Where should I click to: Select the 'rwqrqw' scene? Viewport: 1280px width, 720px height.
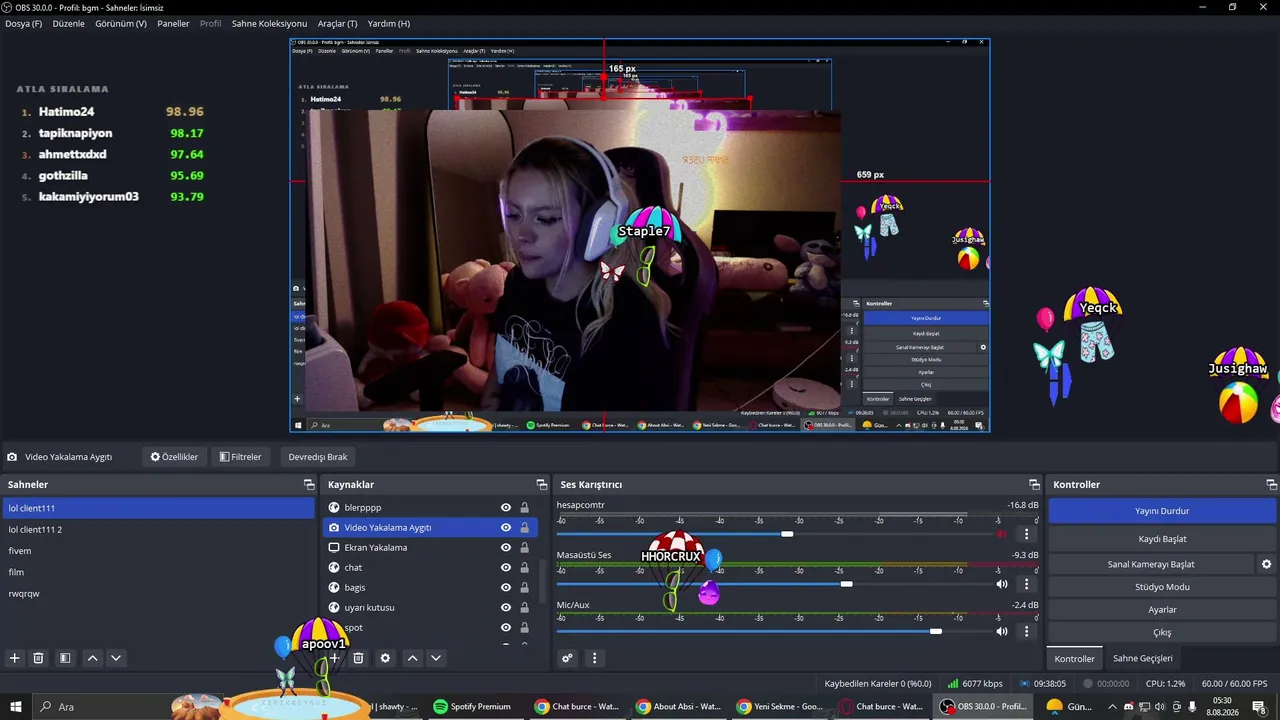pyautogui.click(x=158, y=594)
